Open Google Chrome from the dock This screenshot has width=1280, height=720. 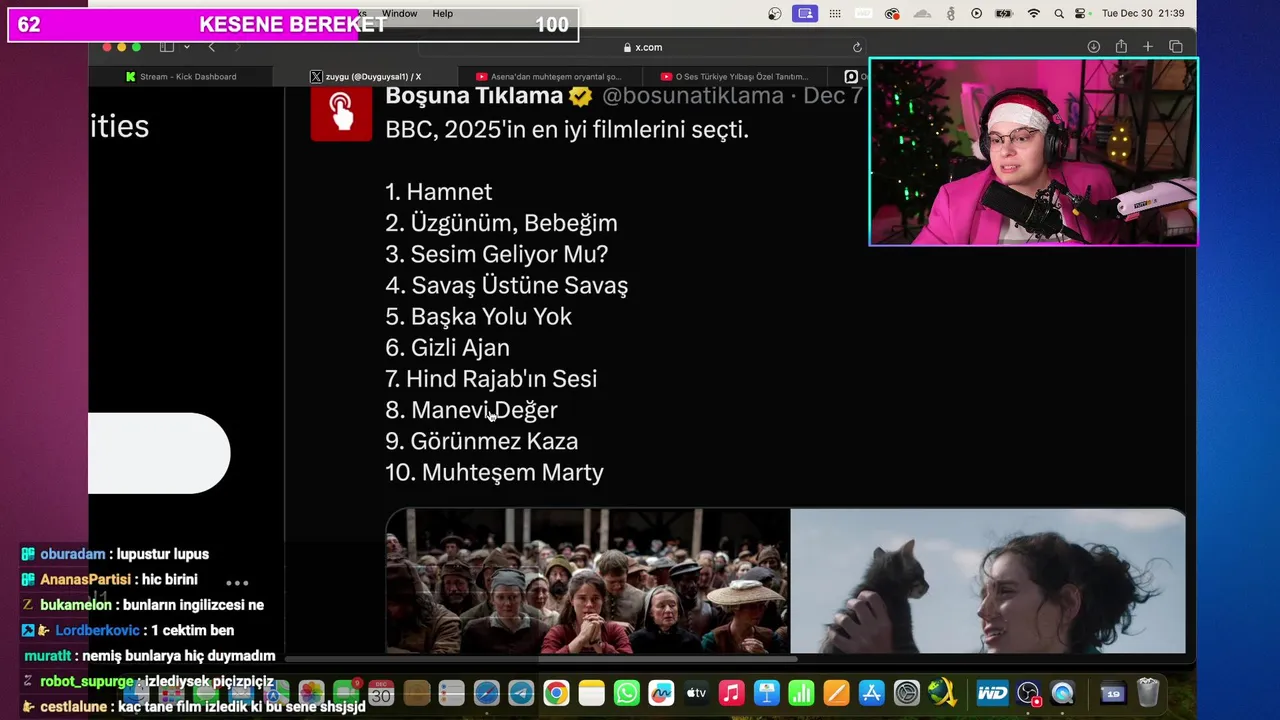[557, 693]
